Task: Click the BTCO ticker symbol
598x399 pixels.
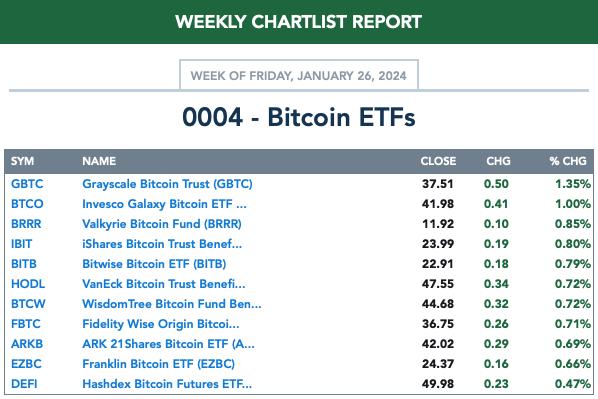Action: (27, 204)
